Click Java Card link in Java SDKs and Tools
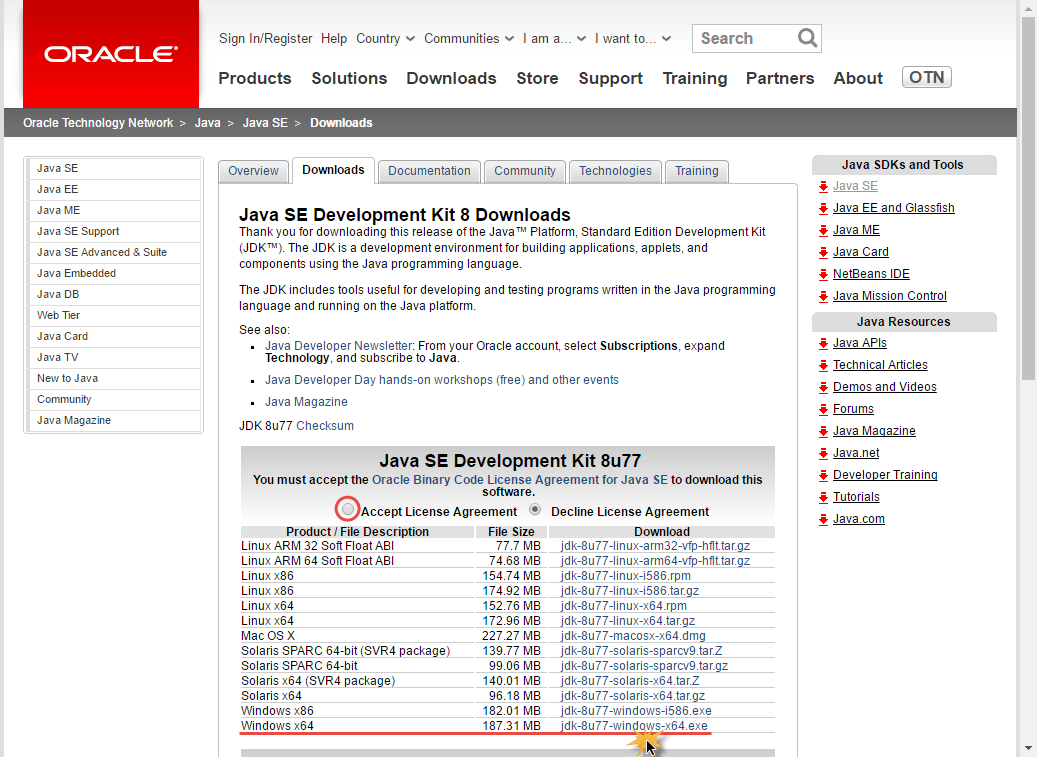Viewport: 1037px width, 757px height. pyautogui.click(x=860, y=252)
